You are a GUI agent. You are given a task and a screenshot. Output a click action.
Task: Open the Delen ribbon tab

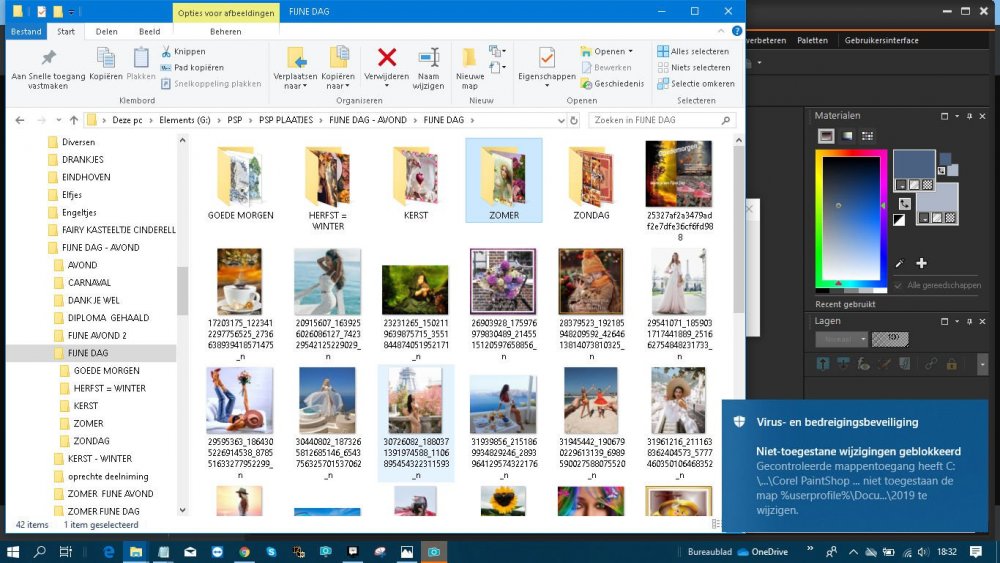coord(107,31)
